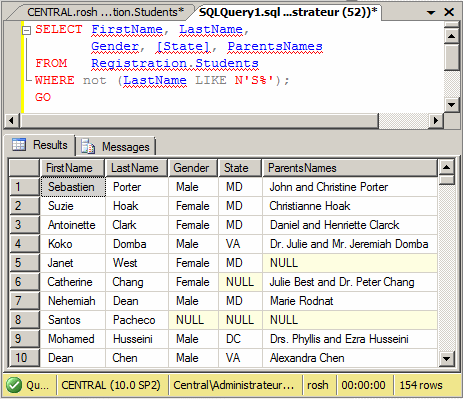Click the cell 'Christianne Hoak'
Image resolution: width=463 pixels, height=399 pixels.
pyautogui.click(x=350, y=206)
